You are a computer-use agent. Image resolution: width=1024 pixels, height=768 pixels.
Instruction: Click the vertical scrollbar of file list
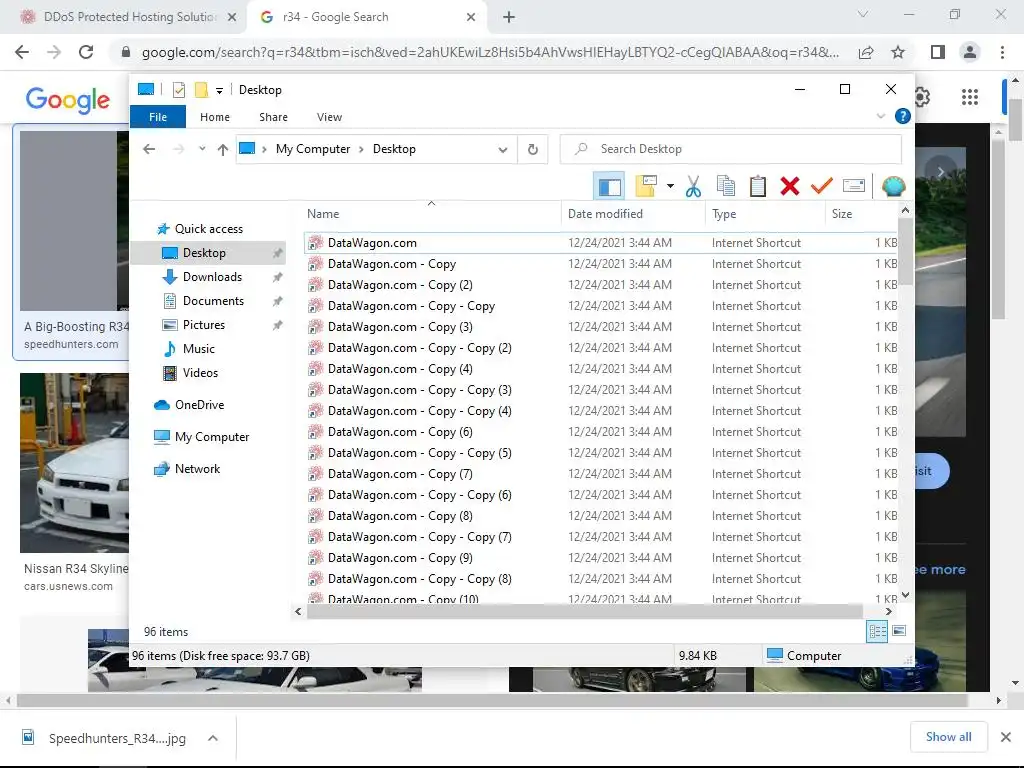[905, 252]
